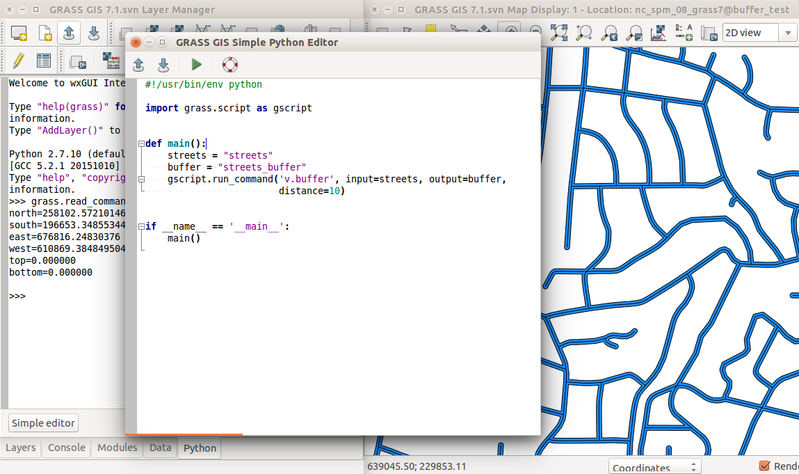799x474 pixels.
Task: Save current workspace in Layer Manager toolbar
Action: 94,33
